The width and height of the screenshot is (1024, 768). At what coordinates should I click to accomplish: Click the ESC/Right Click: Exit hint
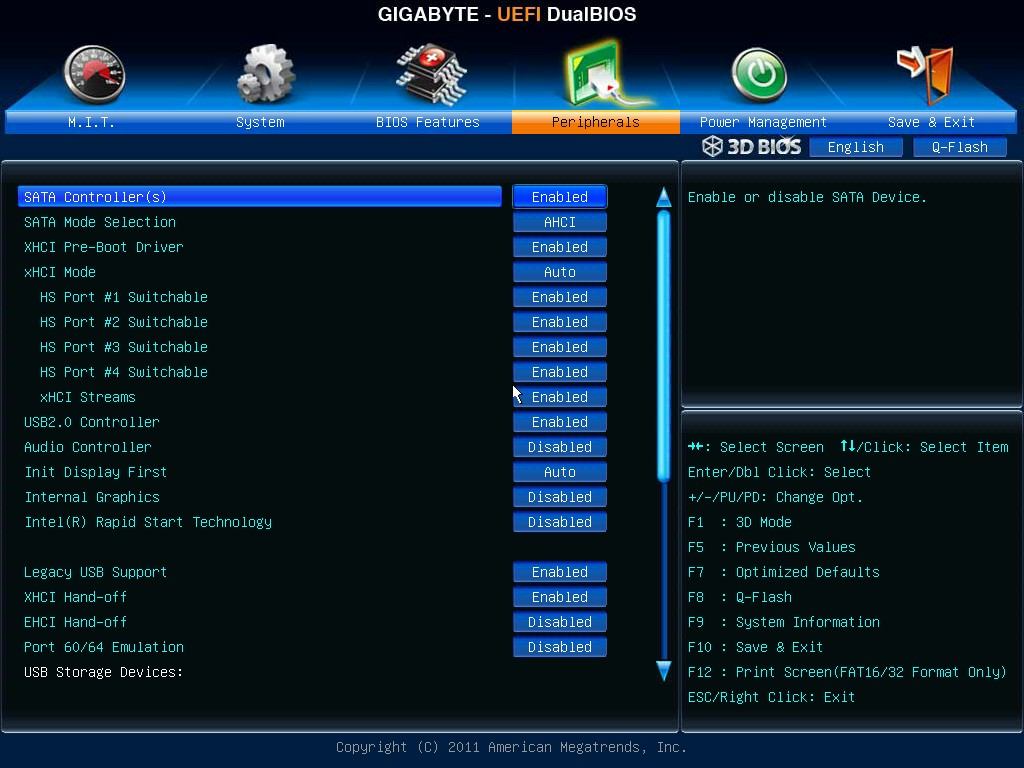pos(771,697)
